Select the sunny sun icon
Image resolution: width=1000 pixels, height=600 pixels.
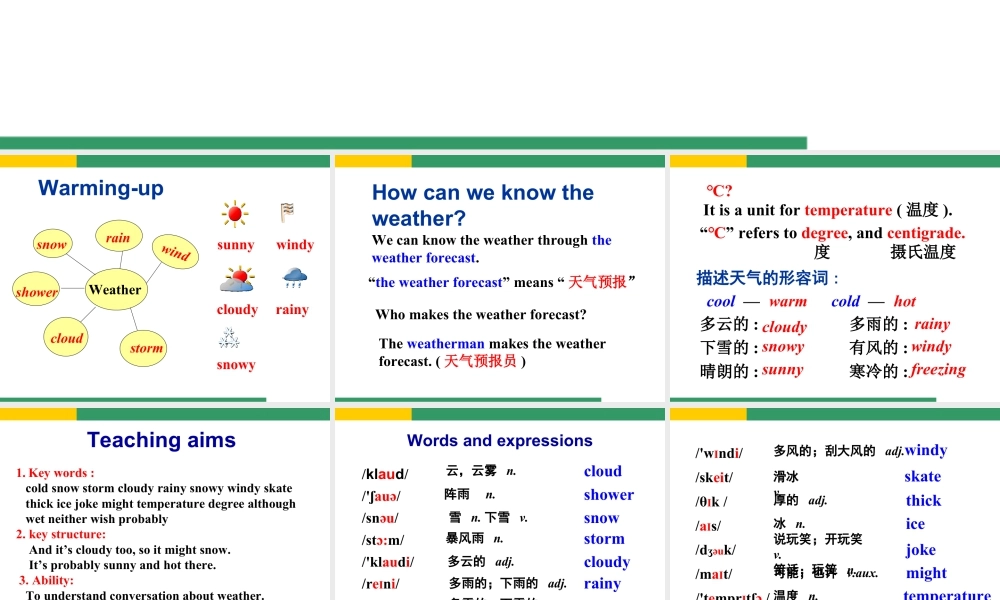tap(234, 213)
